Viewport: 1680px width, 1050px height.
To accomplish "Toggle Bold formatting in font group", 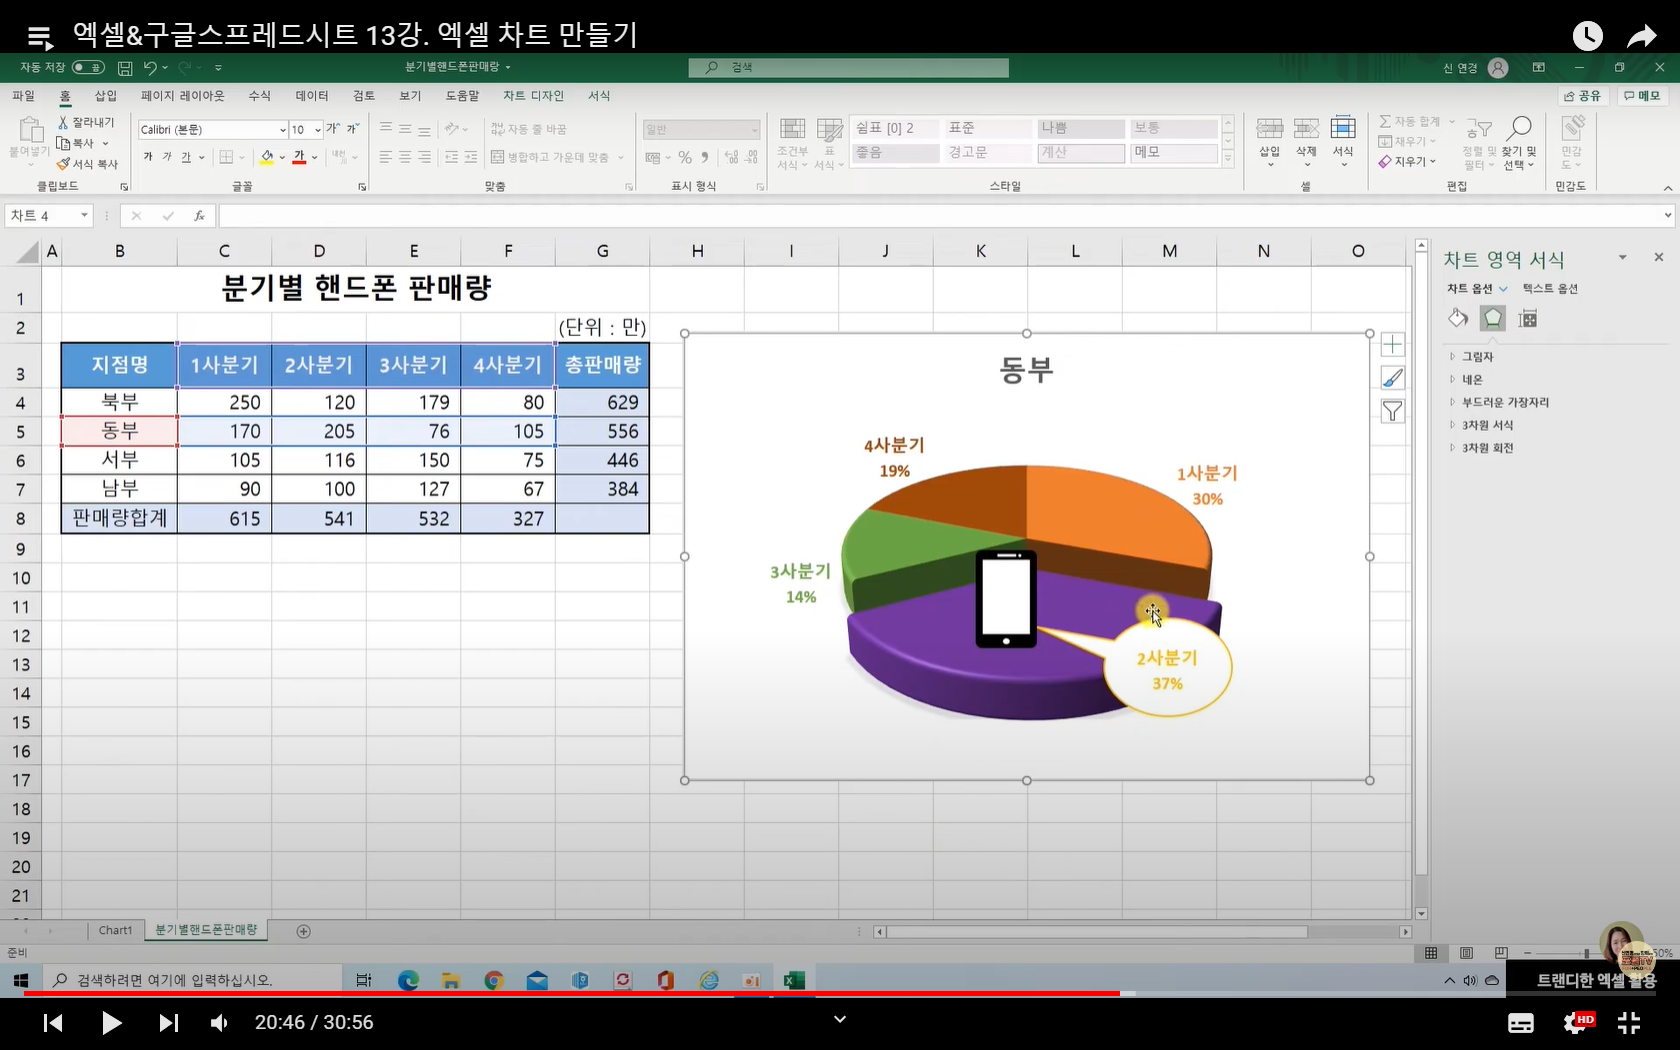I will coord(148,157).
